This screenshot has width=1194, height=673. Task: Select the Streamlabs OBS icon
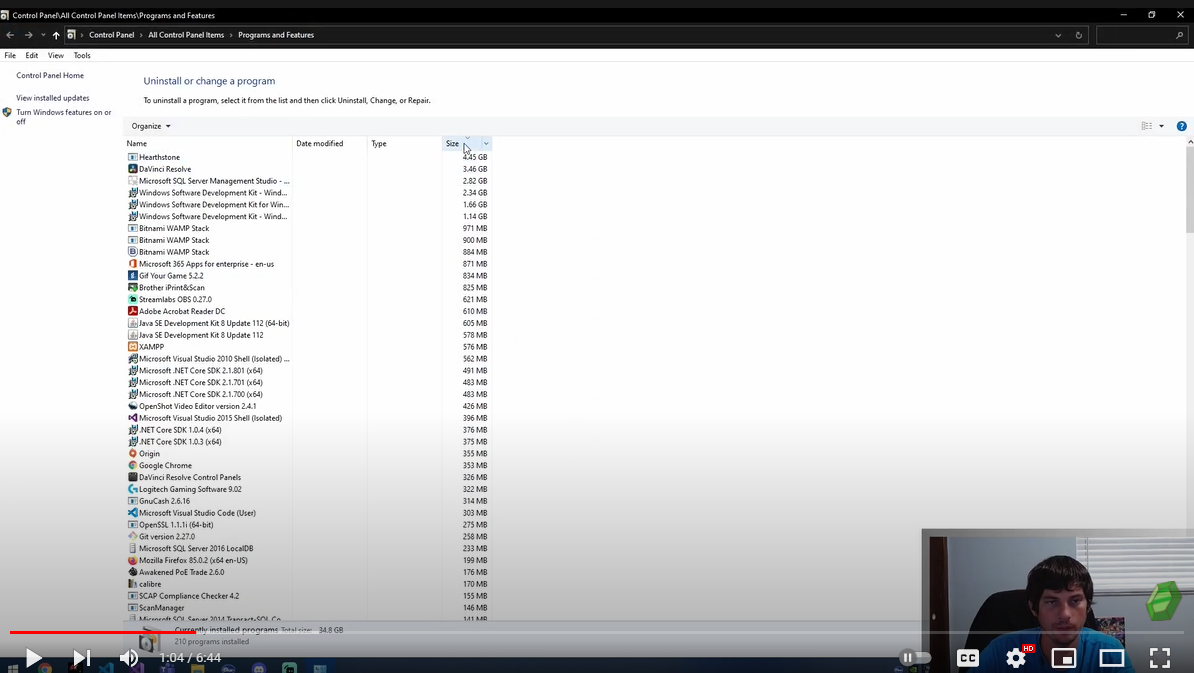(132, 300)
